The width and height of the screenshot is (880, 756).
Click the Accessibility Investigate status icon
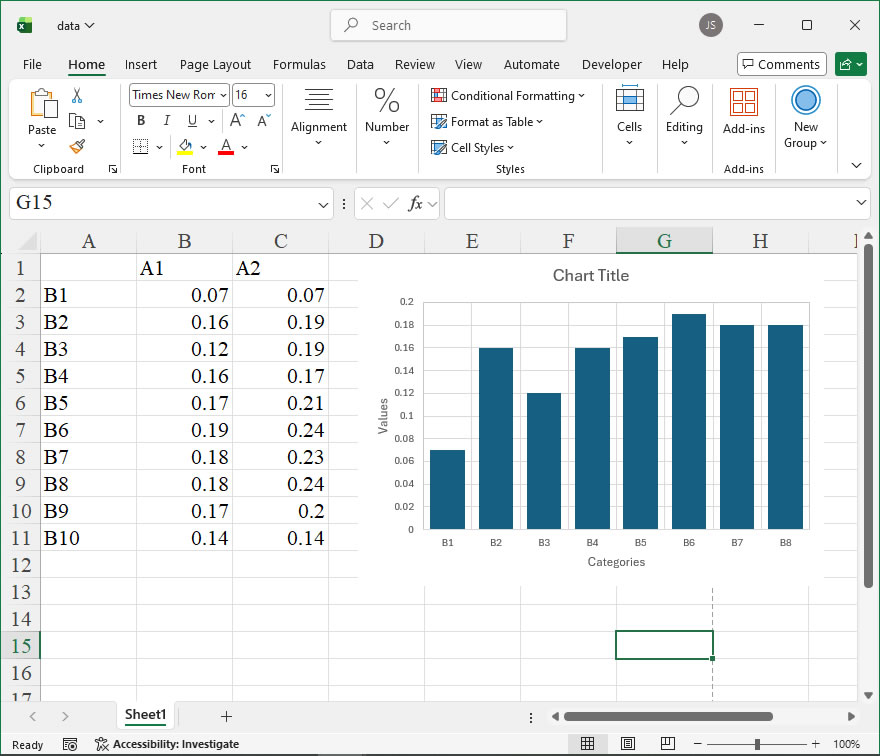[101, 744]
